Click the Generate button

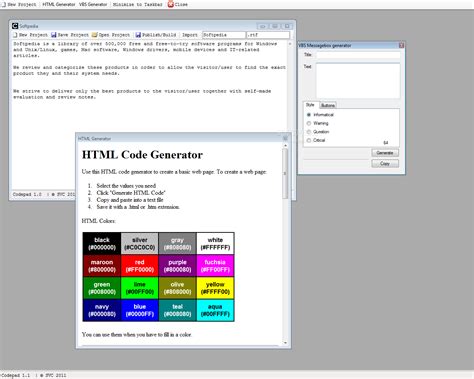pos(385,153)
